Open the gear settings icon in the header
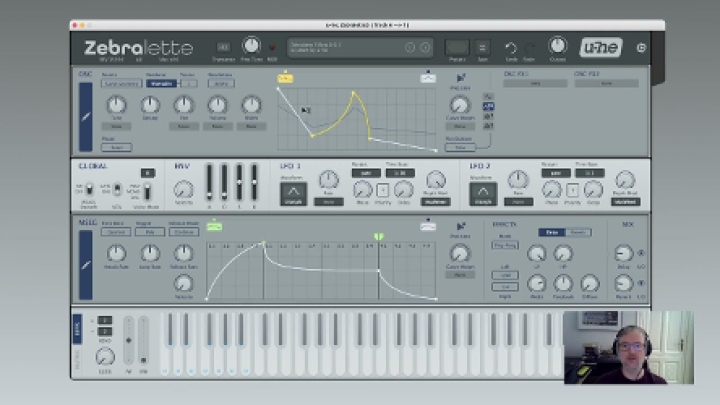The height and width of the screenshot is (405, 720). 641,47
